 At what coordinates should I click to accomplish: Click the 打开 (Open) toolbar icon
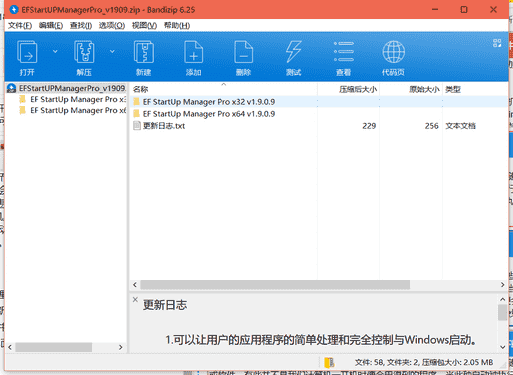click(27, 52)
